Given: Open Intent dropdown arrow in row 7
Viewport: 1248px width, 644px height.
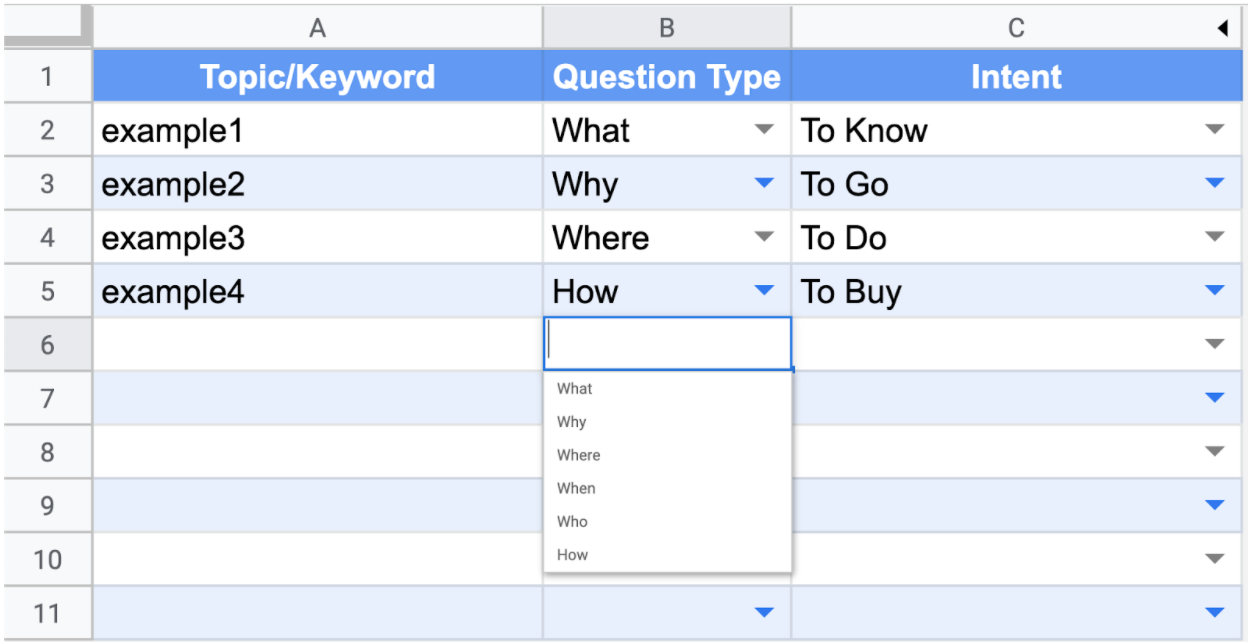Looking at the screenshot, I should point(1215,398).
